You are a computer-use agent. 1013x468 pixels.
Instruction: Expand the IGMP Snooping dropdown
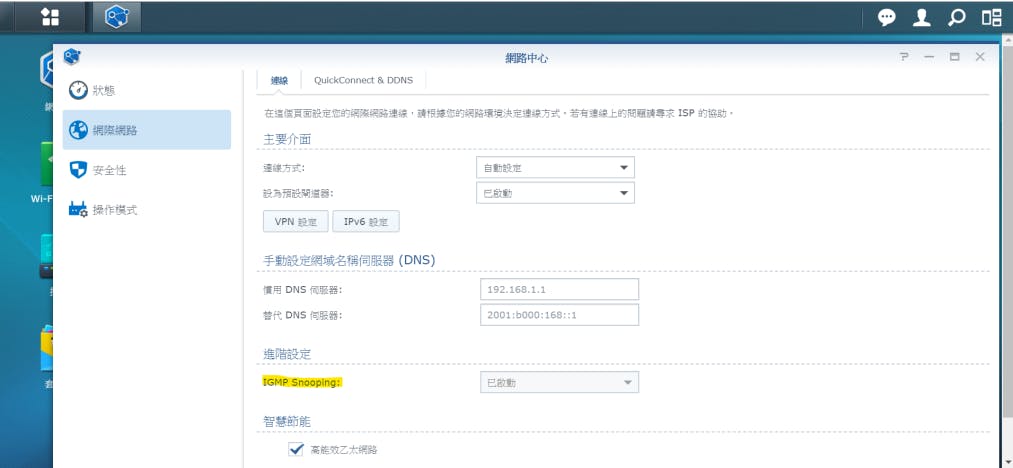click(x=559, y=382)
